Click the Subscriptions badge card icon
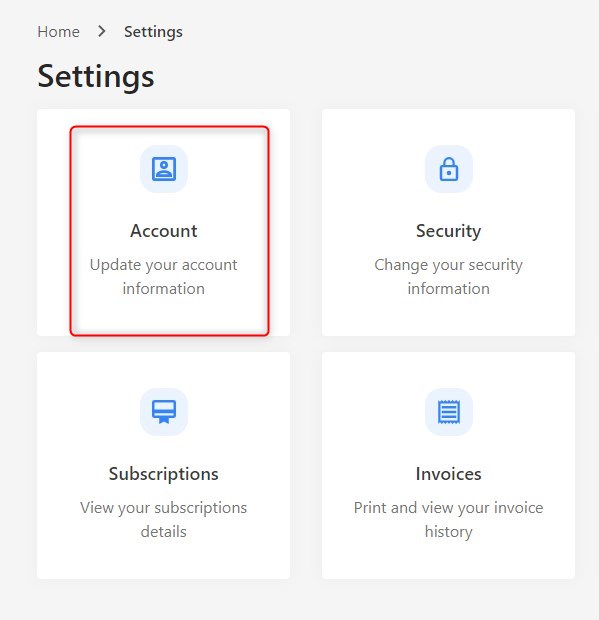The image size is (599, 620). pos(164,412)
